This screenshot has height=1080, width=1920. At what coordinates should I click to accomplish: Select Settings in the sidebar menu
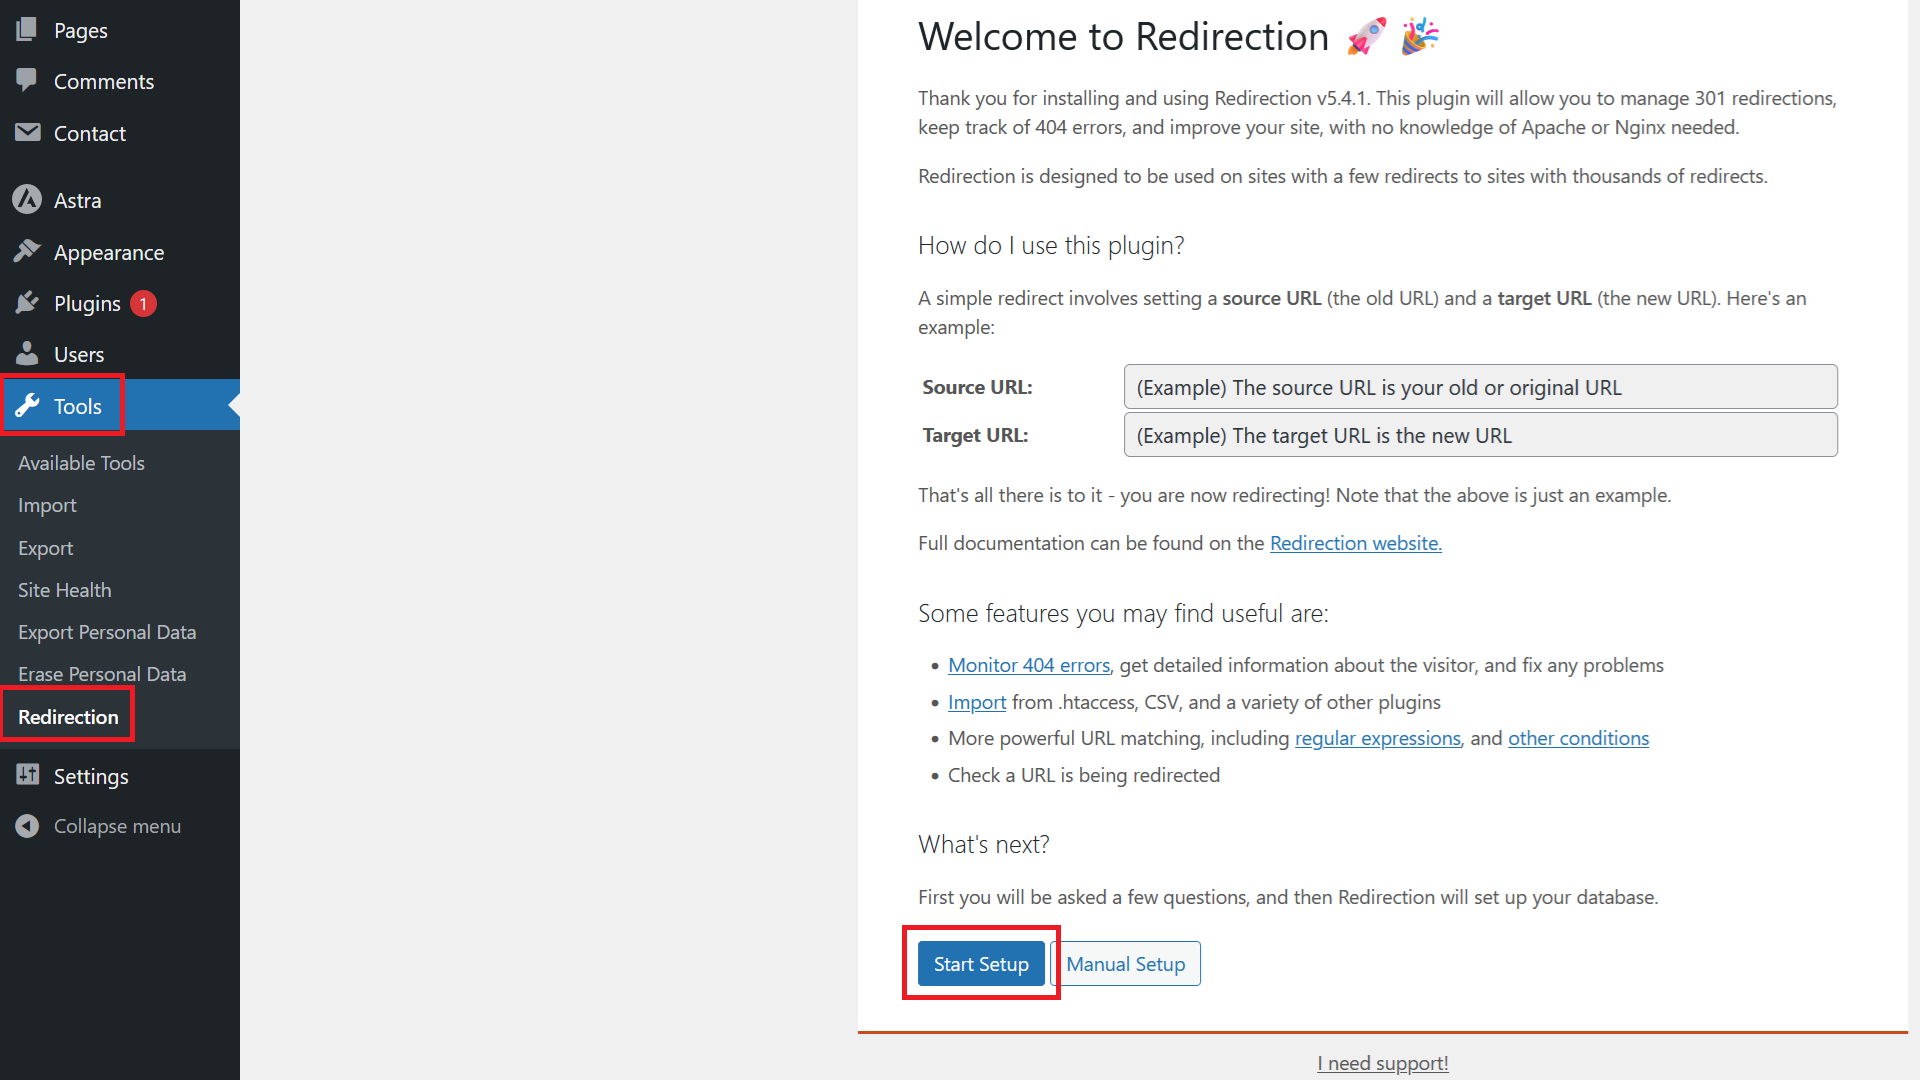coord(90,777)
